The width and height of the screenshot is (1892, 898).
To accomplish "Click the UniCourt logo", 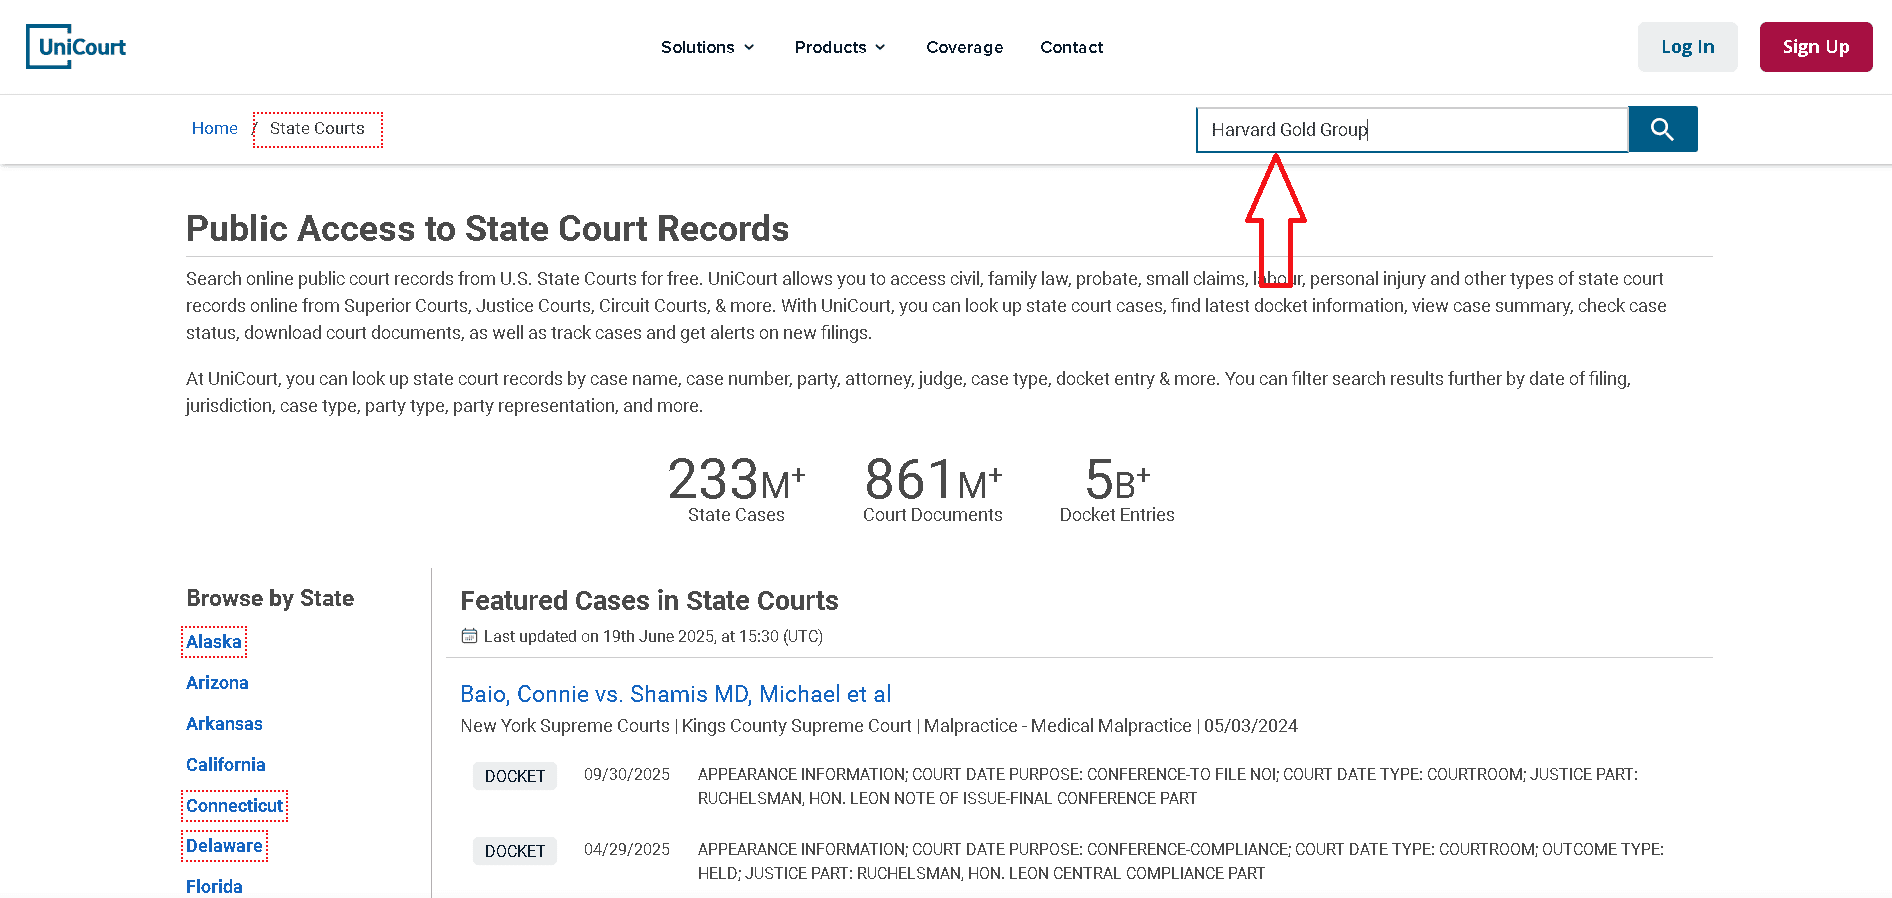I will point(76,47).
